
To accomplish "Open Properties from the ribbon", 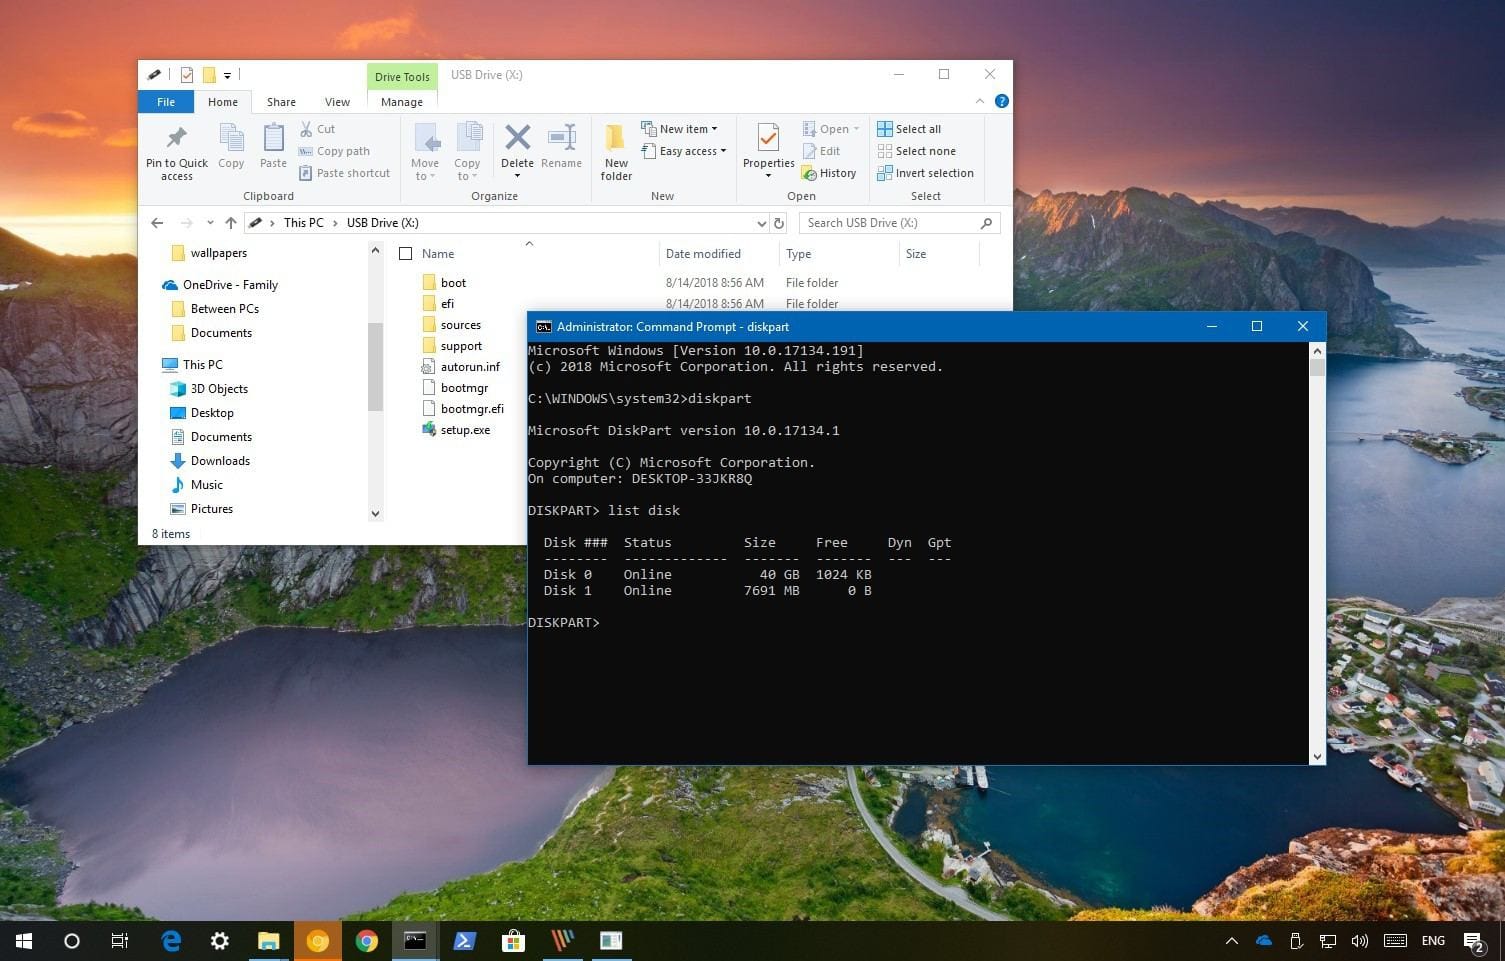I will pos(768,150).
